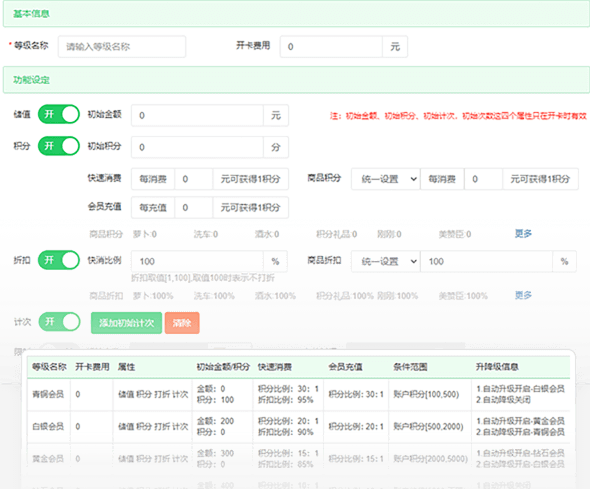
Task: Click the 升降级信息 column header
Action: coord(497,367)
